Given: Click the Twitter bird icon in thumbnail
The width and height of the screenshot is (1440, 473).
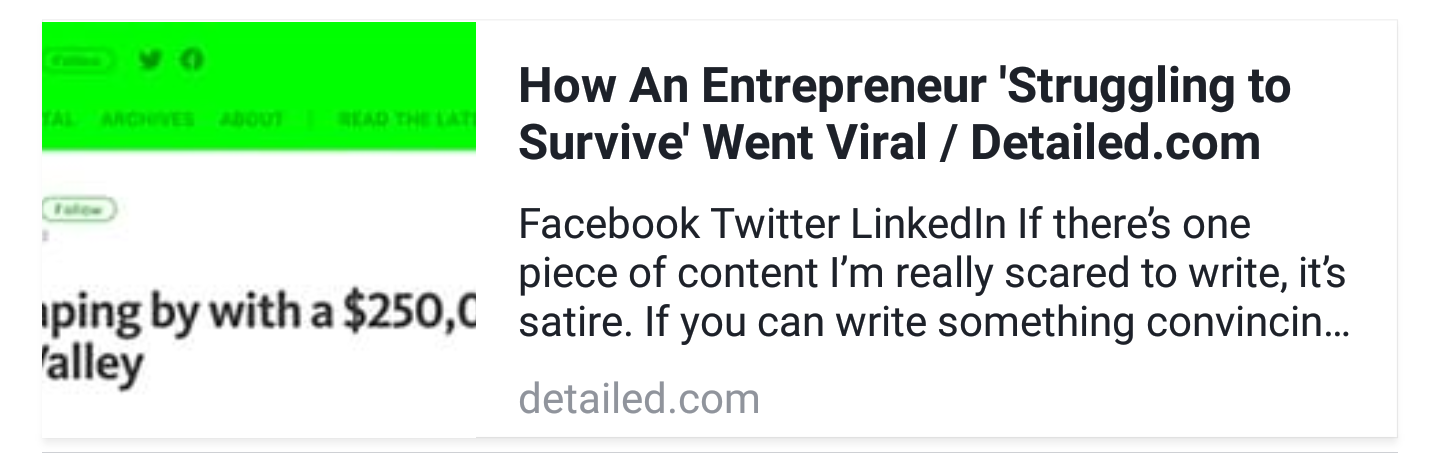Looking at the screenshot, I should pos(151,60).
